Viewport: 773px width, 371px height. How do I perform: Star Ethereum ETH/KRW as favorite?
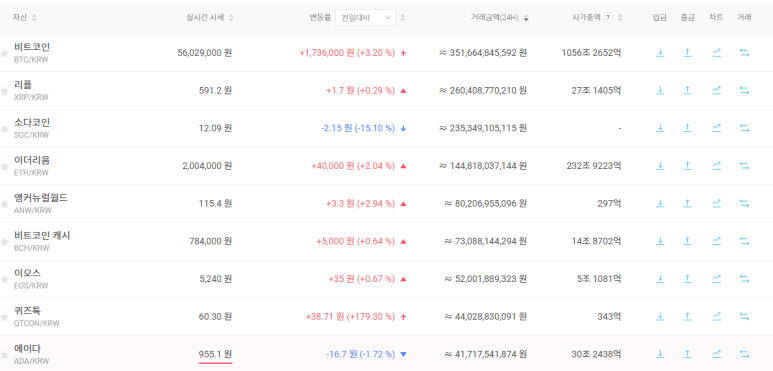(4, 167)
